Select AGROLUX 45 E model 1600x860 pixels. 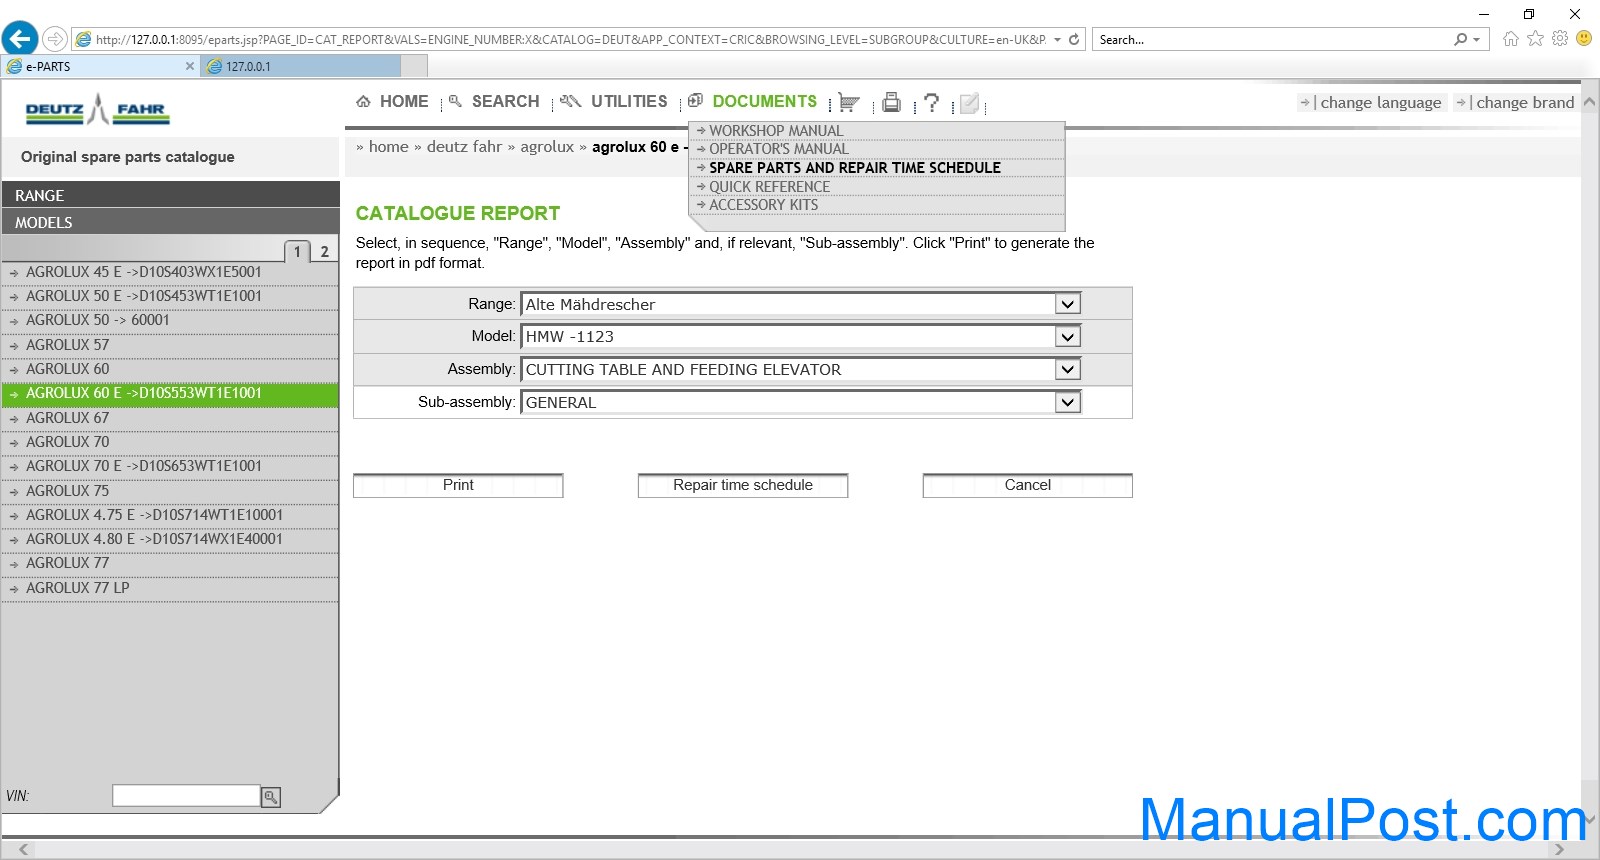click(170, 272)
